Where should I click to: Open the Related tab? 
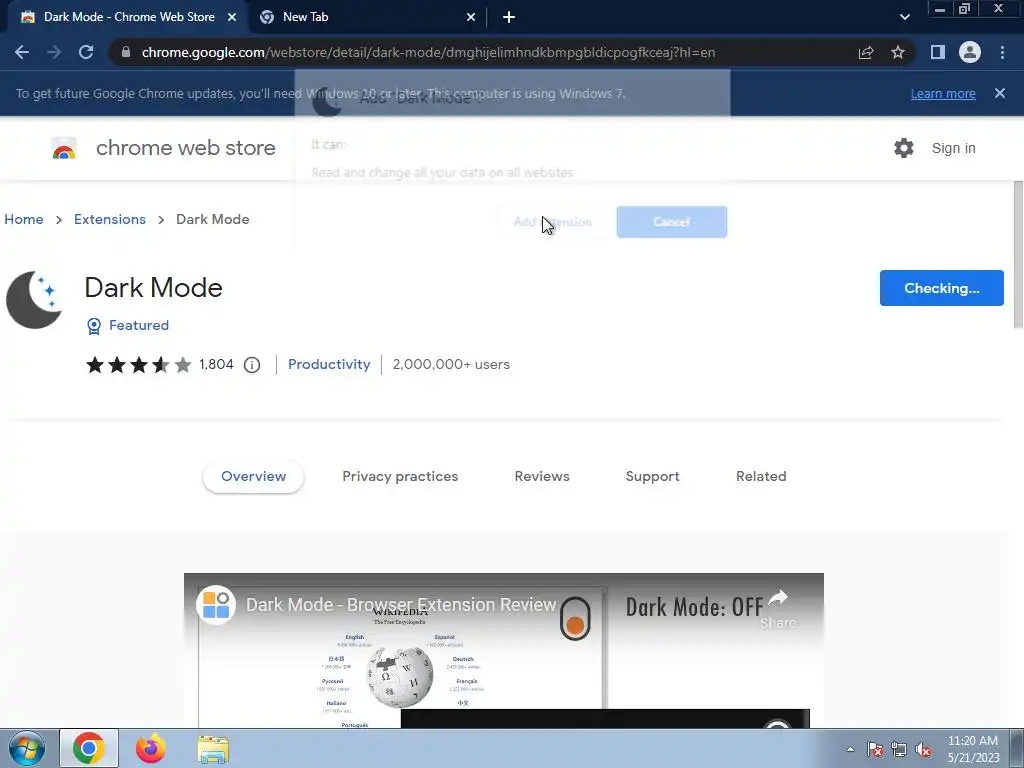[761, 477]
